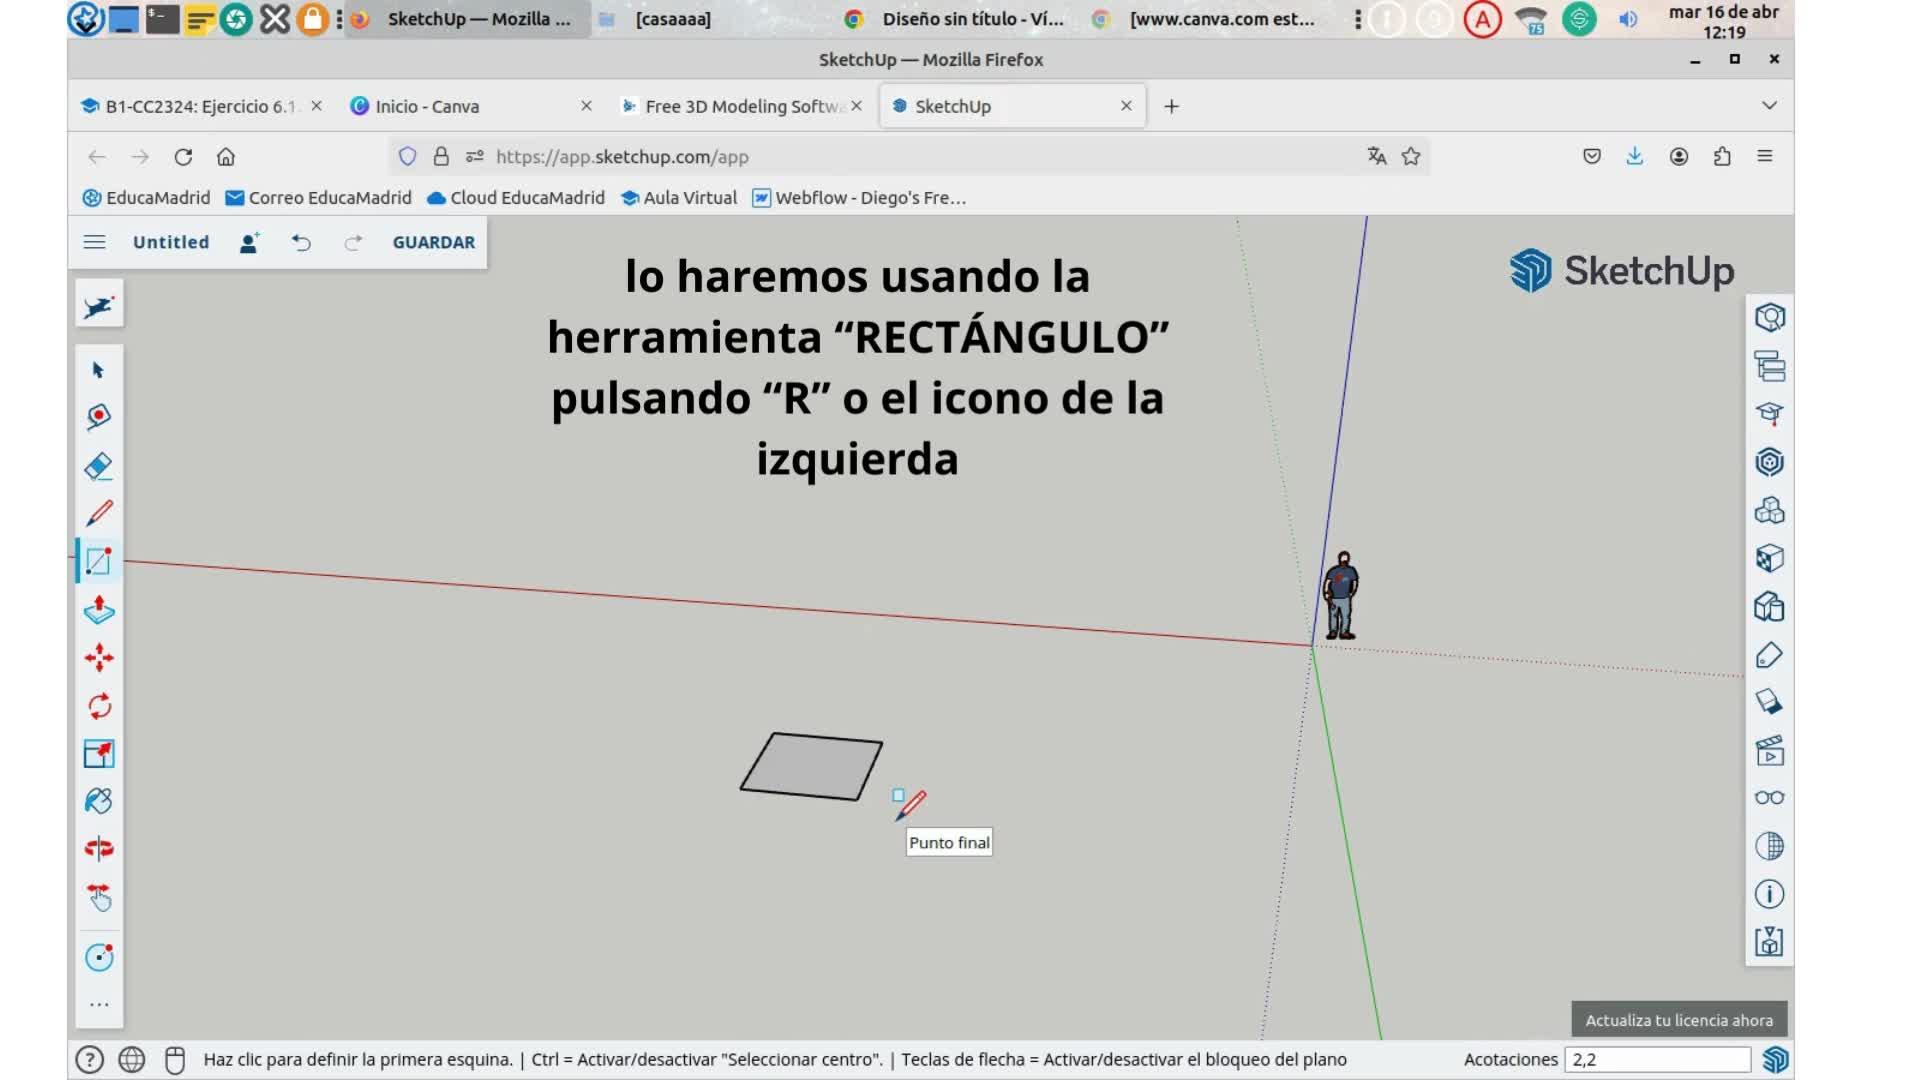Choose the Tape Measure tool
This screenshot has width=1920, height=1080.
click(x=98, y=416)
